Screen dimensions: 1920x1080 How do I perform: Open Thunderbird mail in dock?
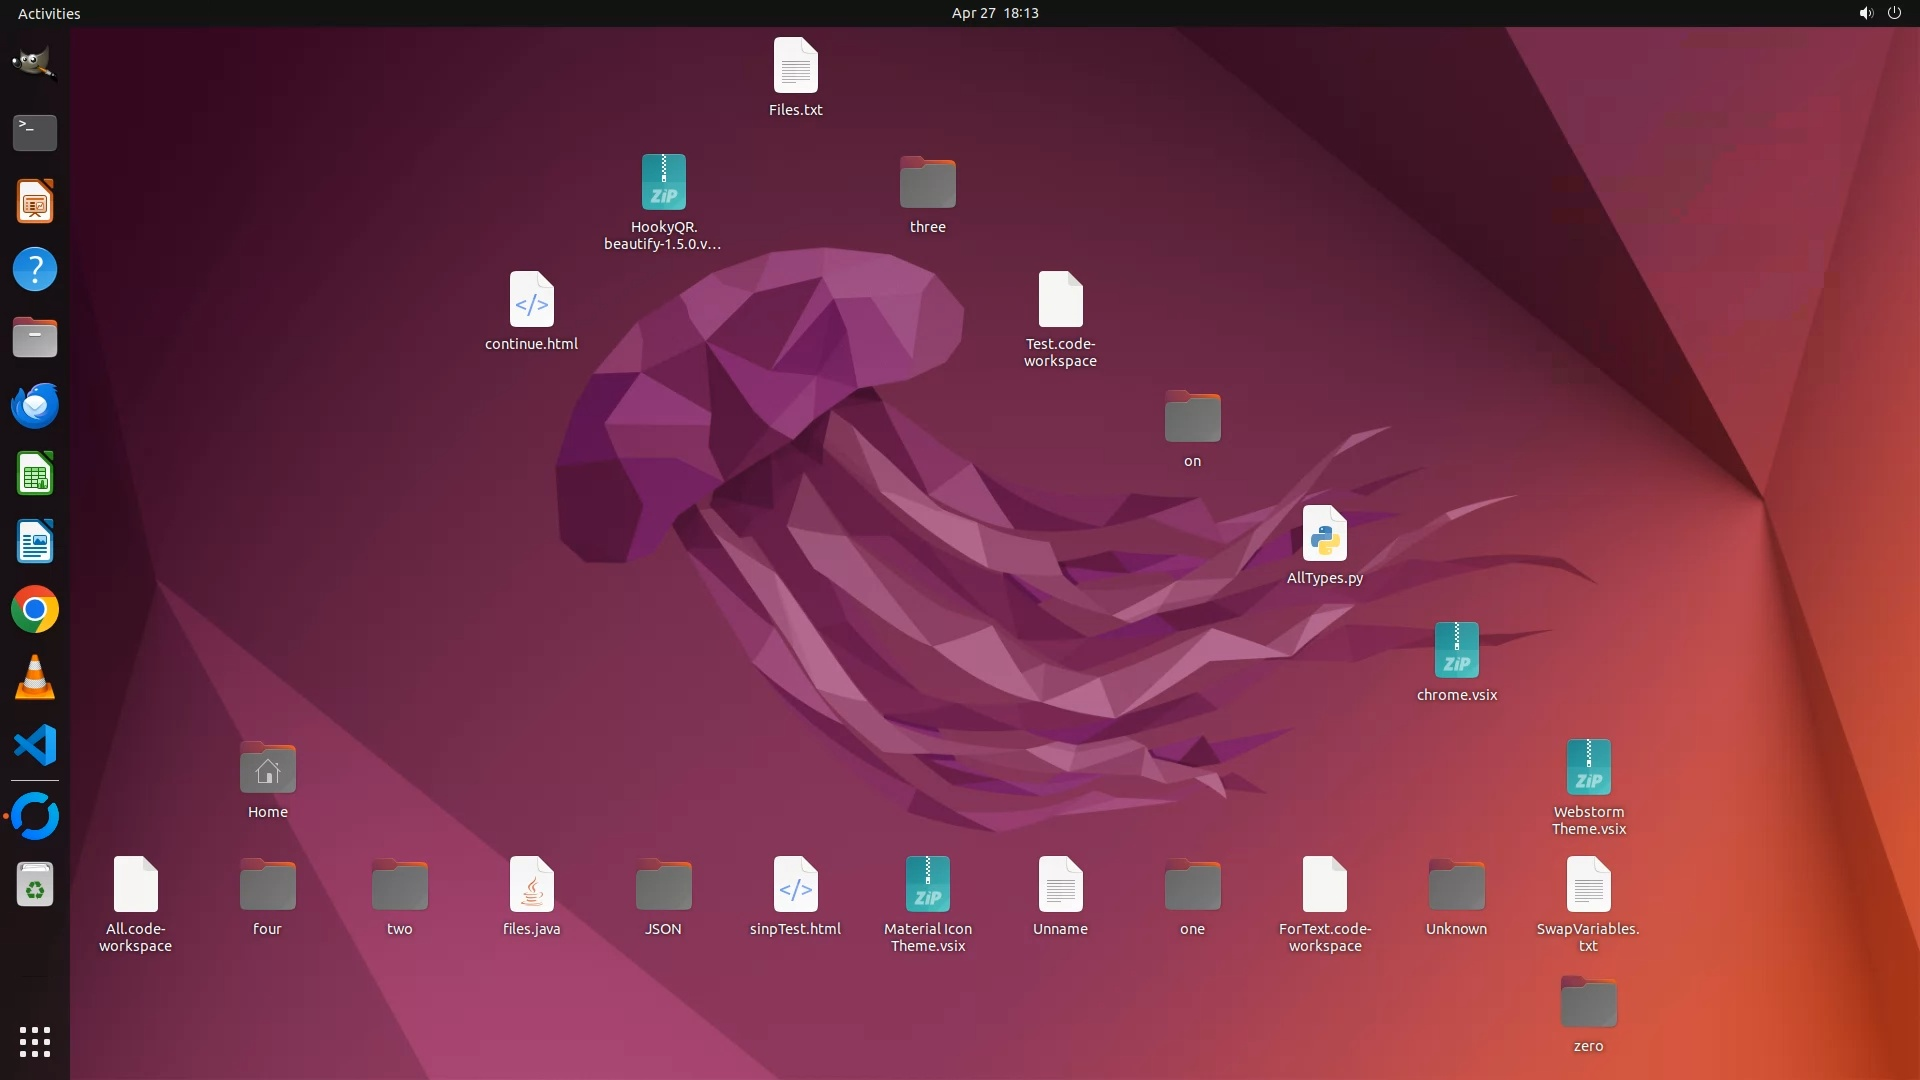(34, 406)
